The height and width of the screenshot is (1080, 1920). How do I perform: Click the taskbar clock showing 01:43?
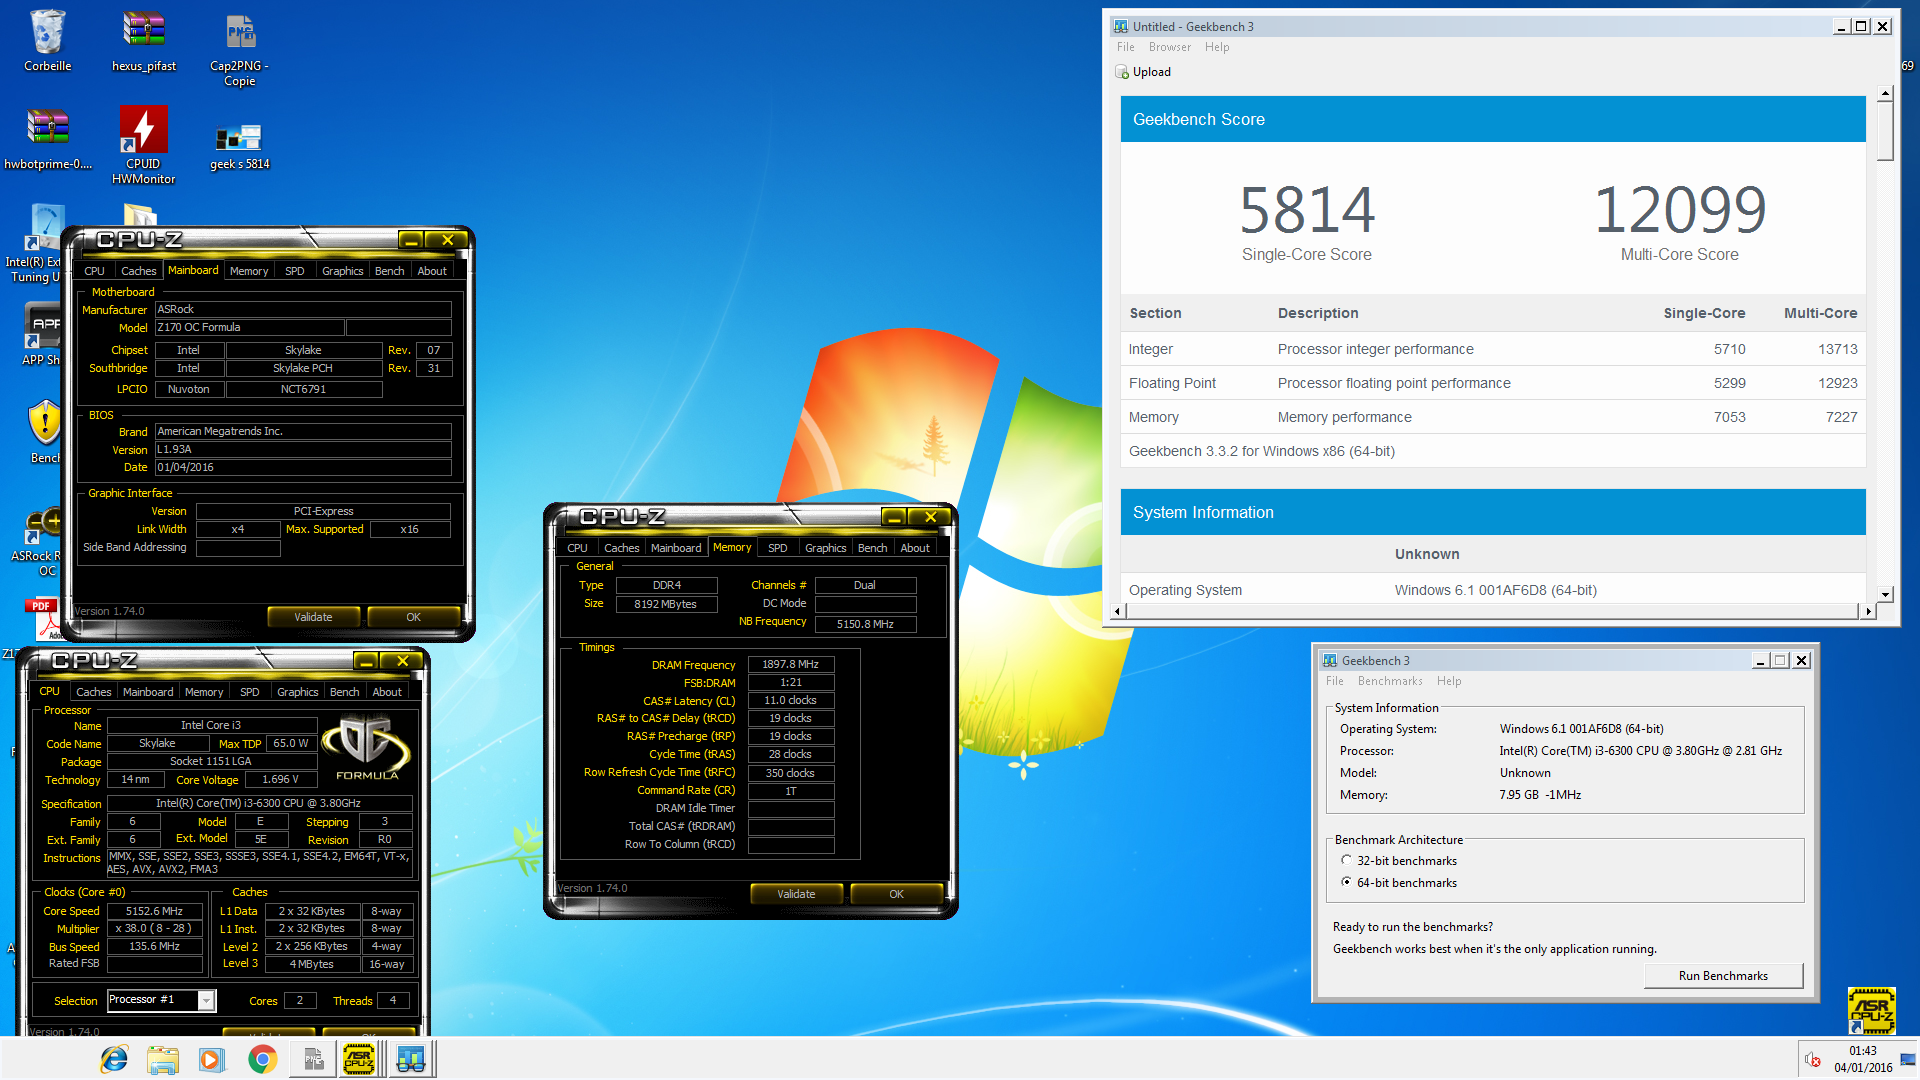pos(1862,1059)
